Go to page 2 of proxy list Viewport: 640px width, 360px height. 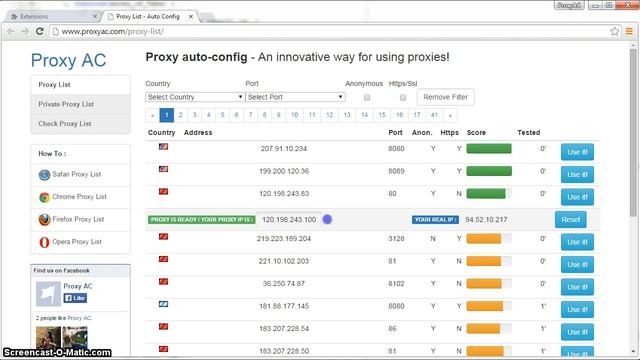(180, 115)
